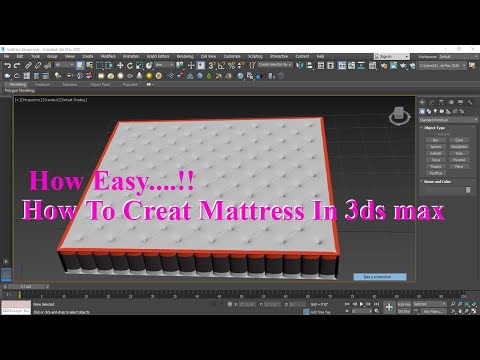480x360 pixels.
Task: Jump to the Go to Start control
Action: pyautogui.click(x=347, y=304)
